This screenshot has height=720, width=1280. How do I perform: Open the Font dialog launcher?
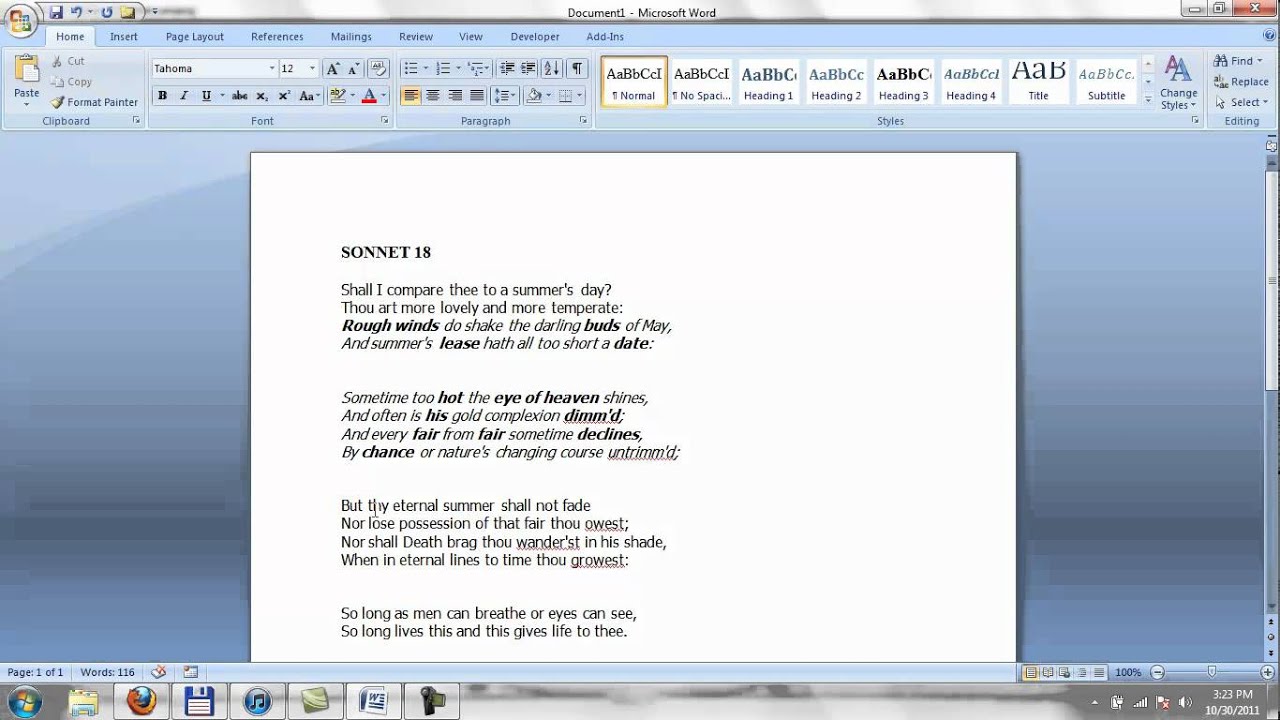[385, 120]
